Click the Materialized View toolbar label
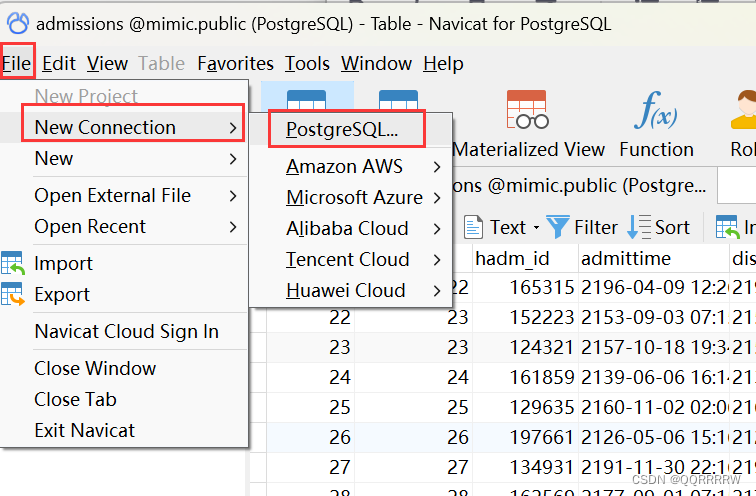The height and width of the screenshot is (496, 756). point(529,149)
